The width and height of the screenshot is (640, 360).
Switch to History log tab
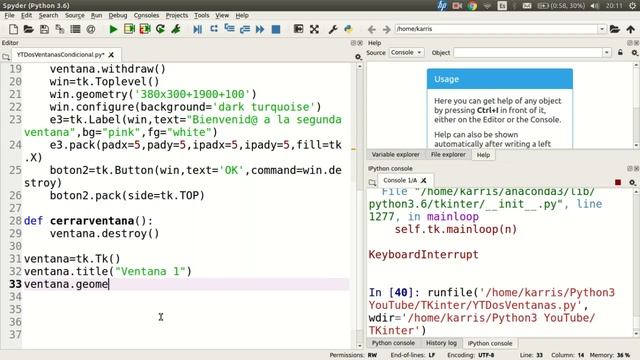[441, 343]
